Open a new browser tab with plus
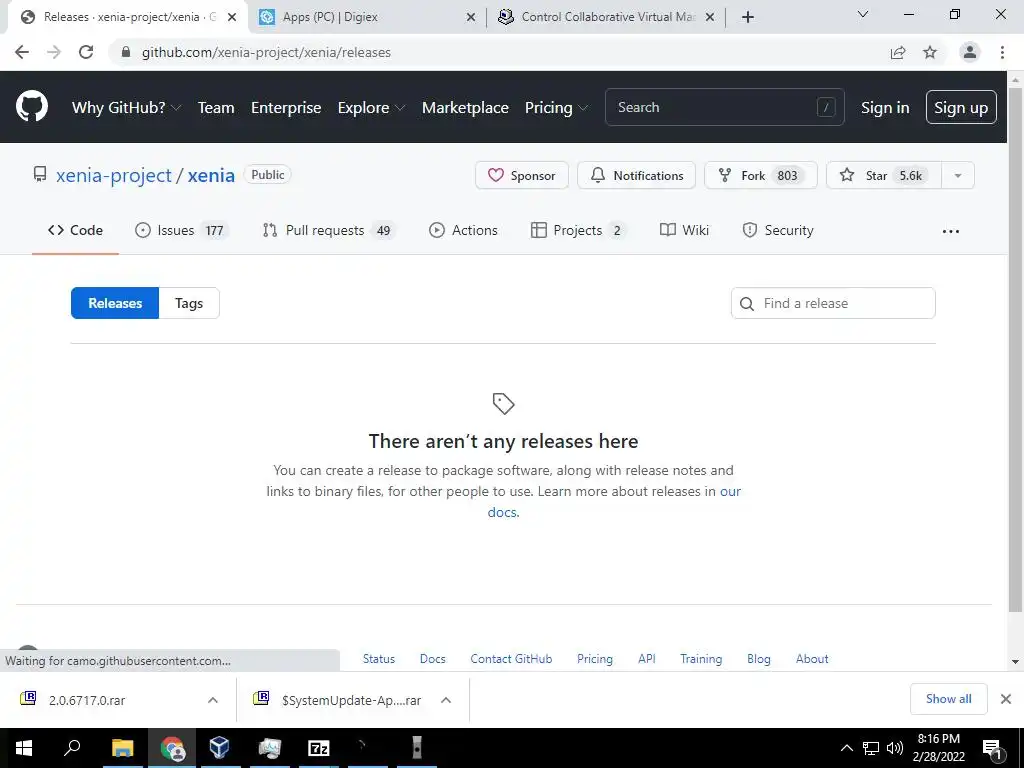 [x=748, y=17]
